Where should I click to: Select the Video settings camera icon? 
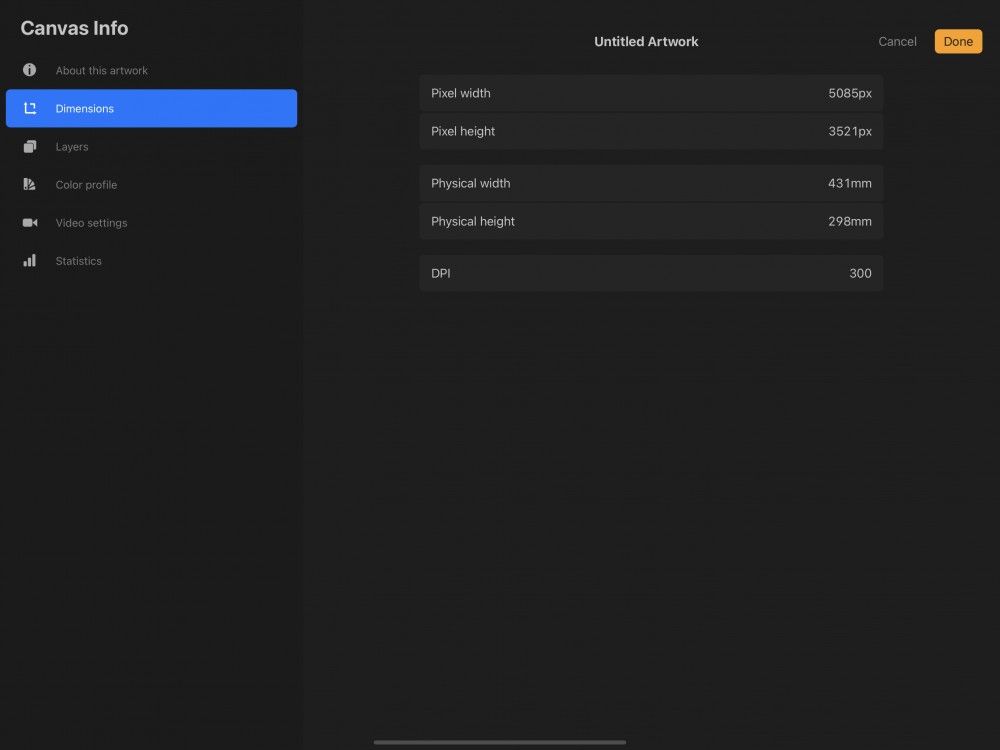(30, 222)
